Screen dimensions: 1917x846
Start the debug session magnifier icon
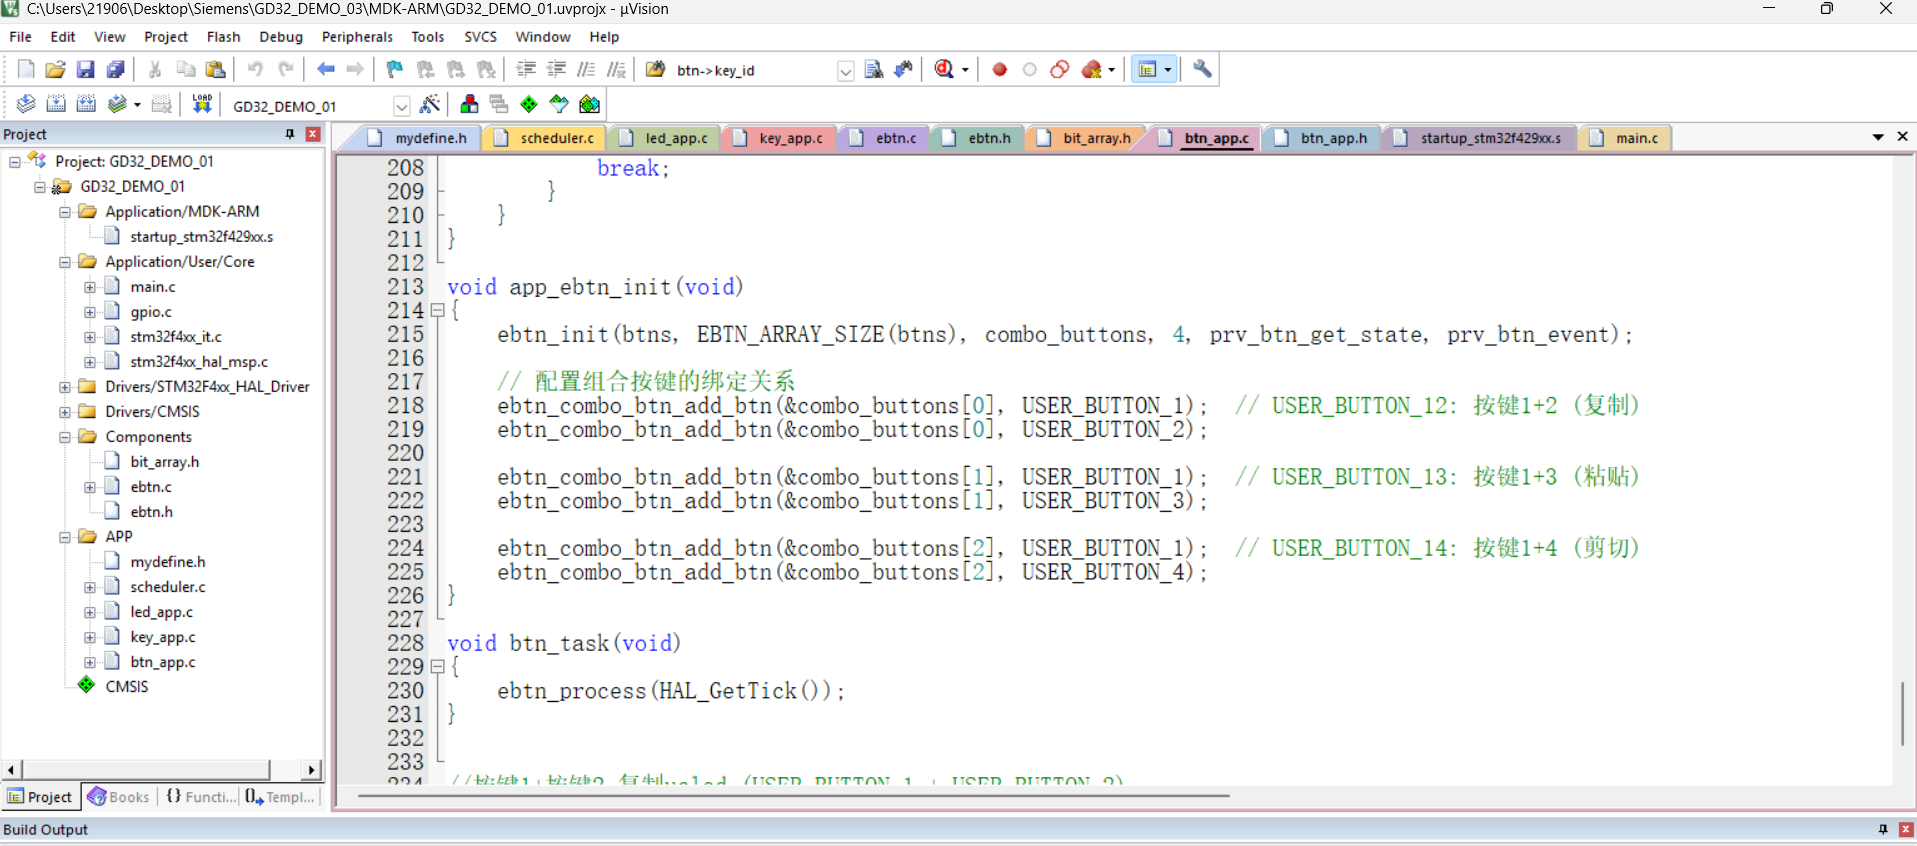(x=944, y=69)
